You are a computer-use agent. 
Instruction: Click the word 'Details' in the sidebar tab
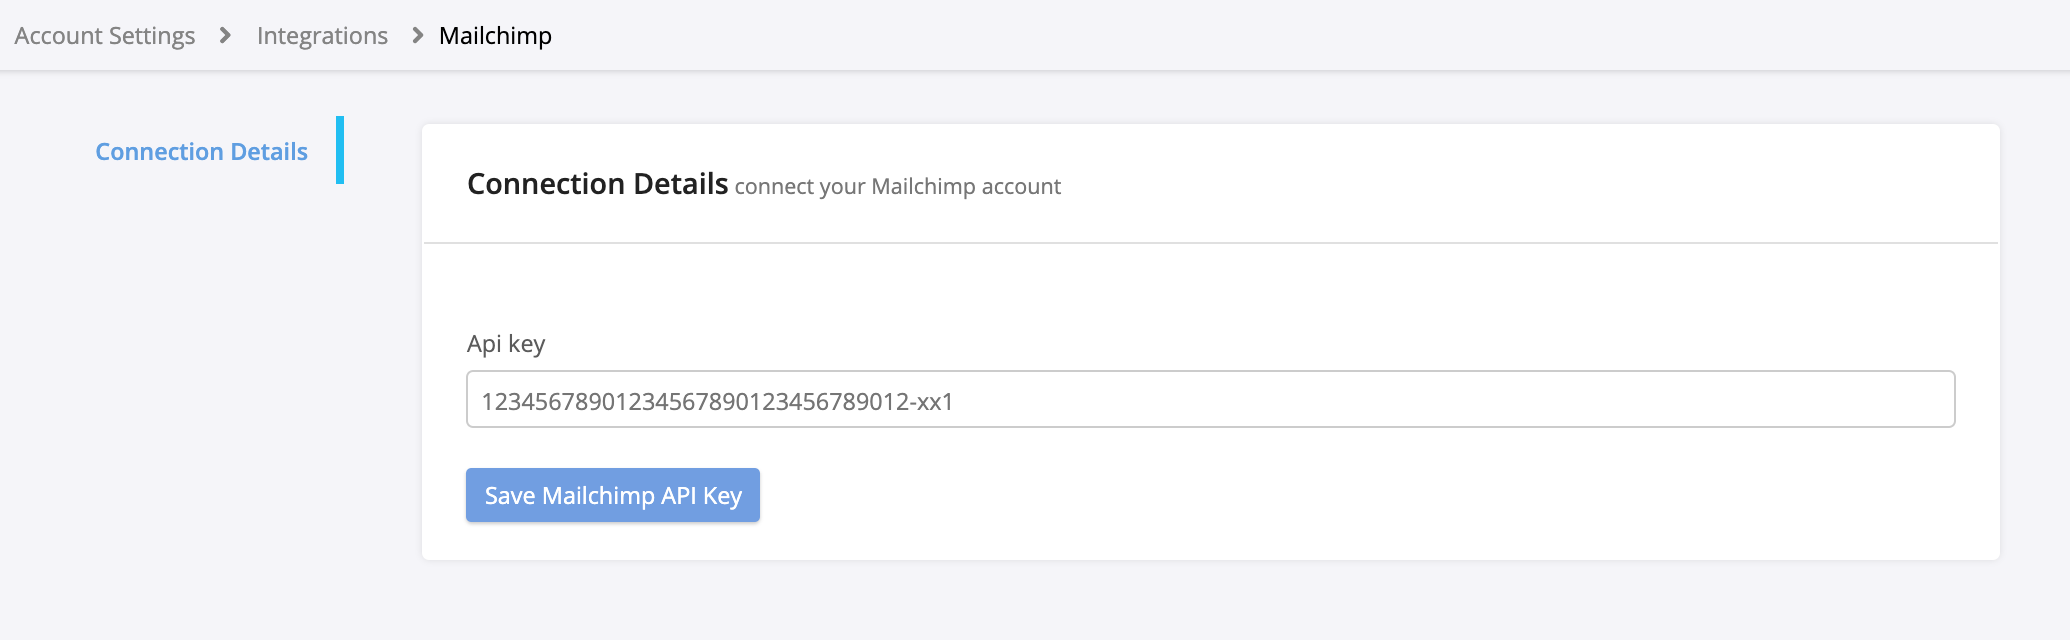[269, 151]
